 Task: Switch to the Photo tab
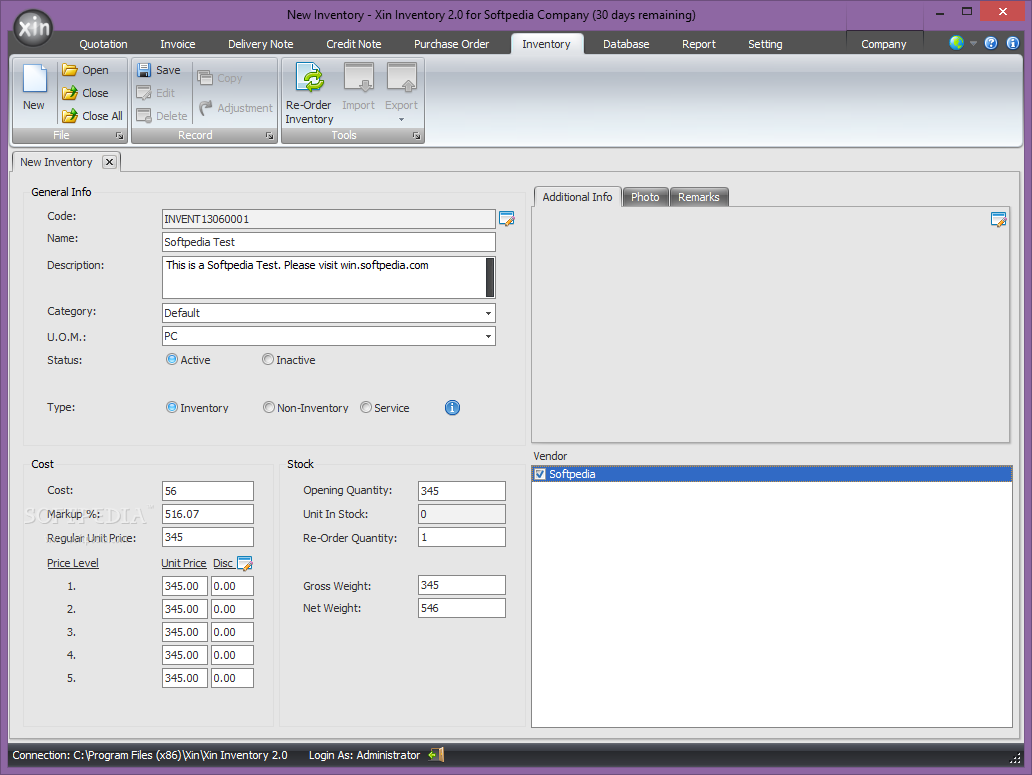pos(645,197)
